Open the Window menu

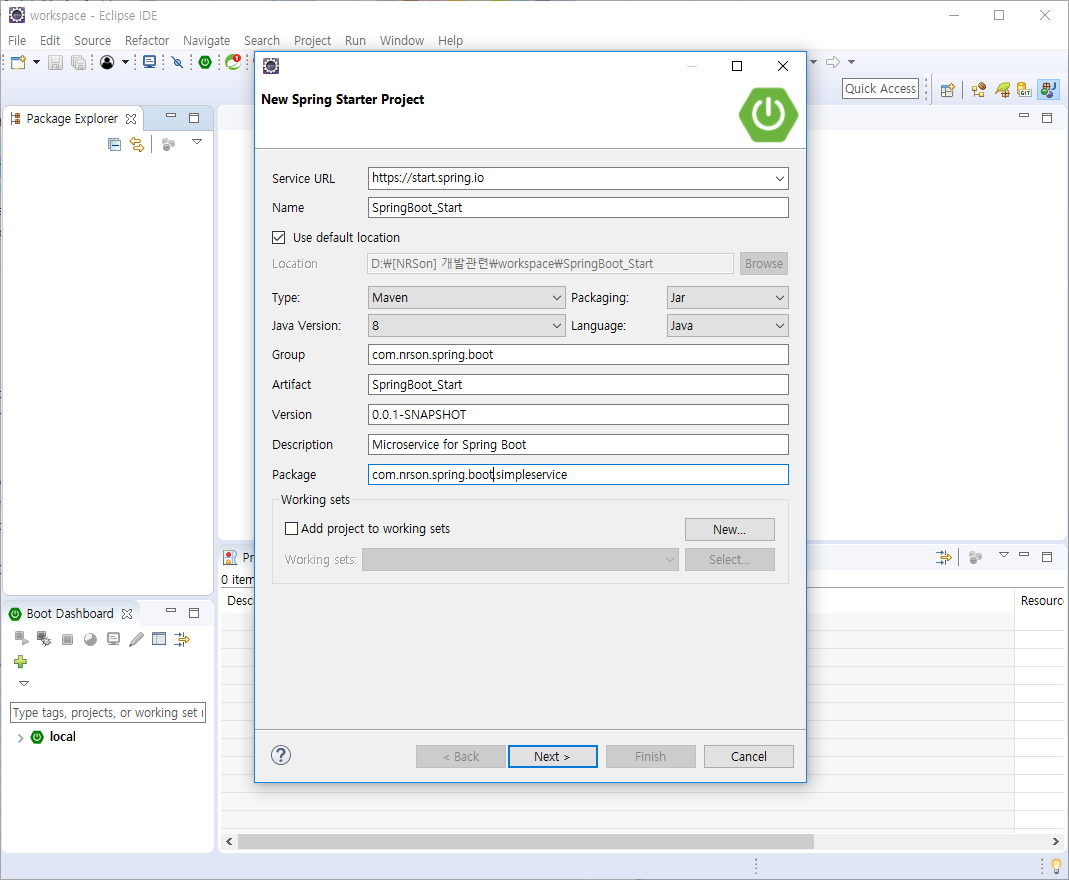tap(402, 40)
